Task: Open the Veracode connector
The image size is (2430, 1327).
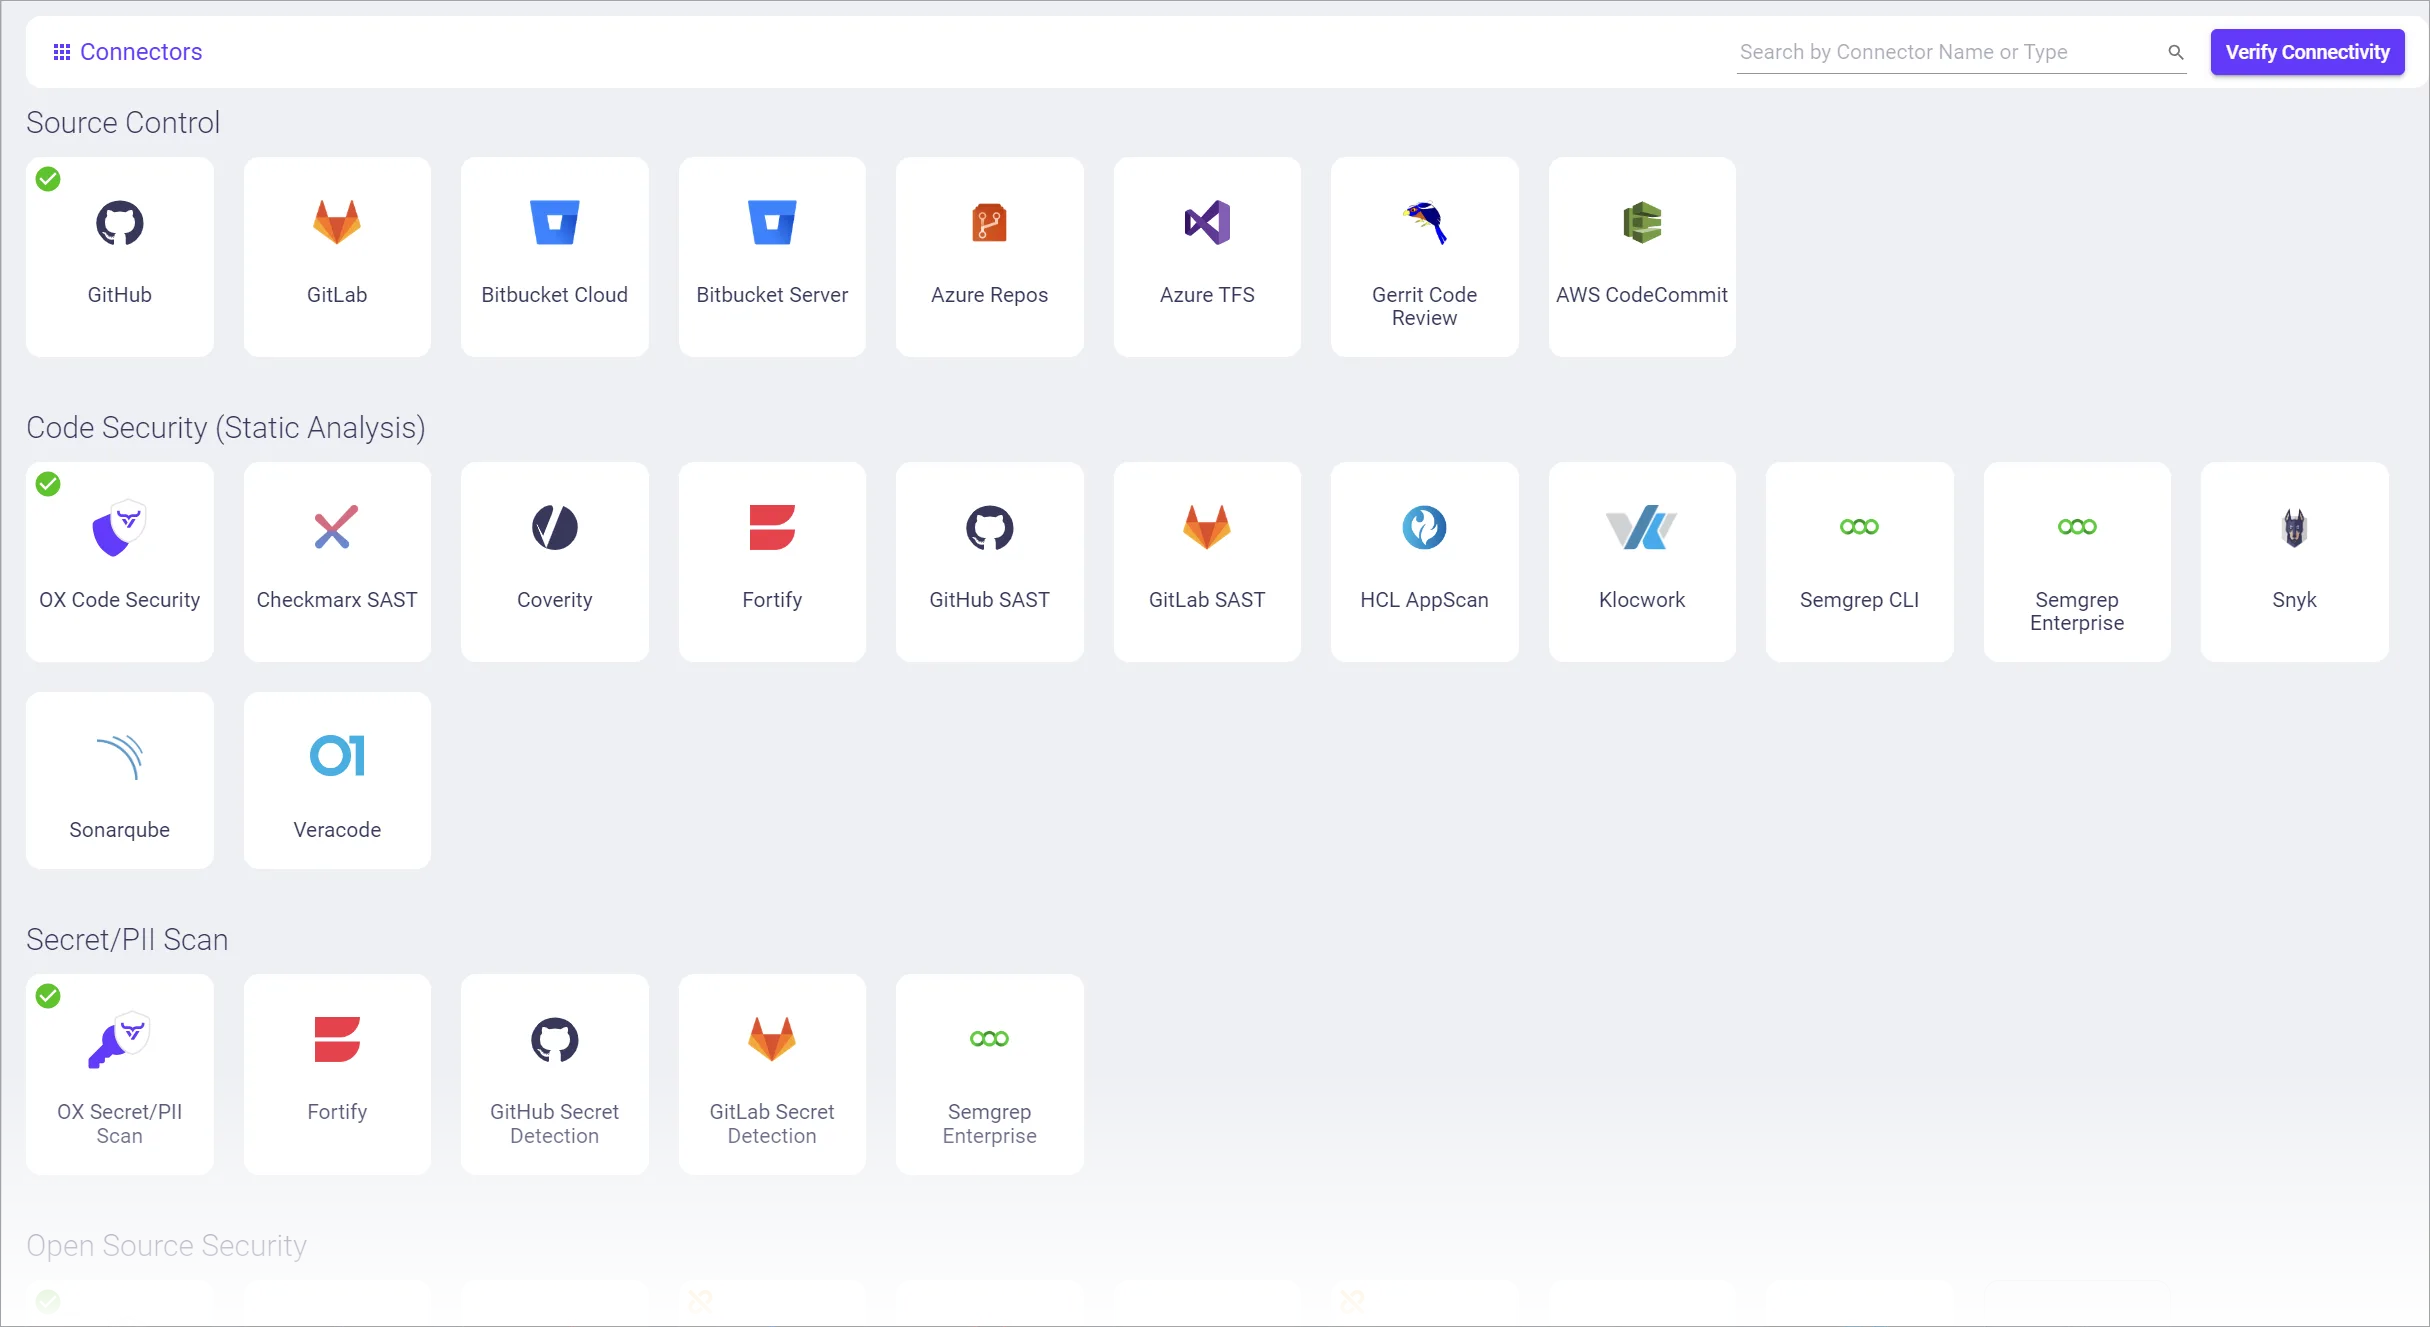Action: coord(336,781)
